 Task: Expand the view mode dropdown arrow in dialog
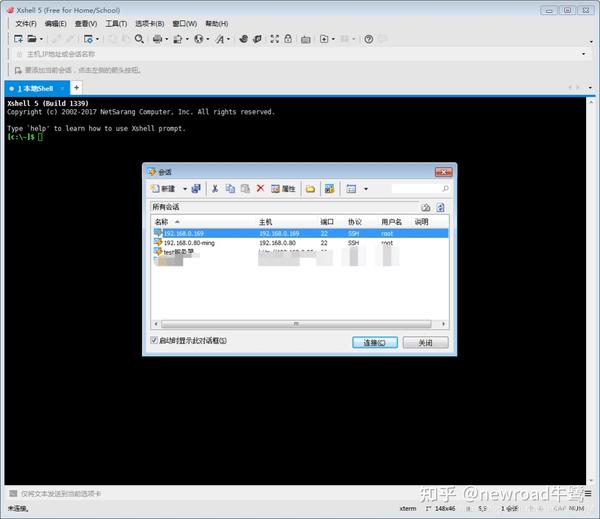[366, 189]
